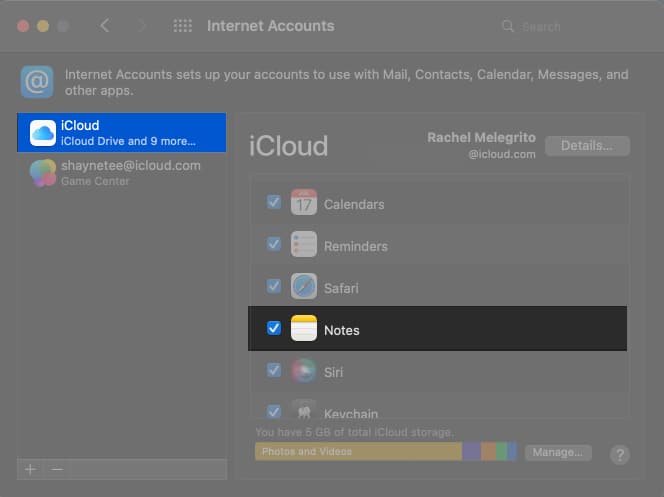
Task: Toggle the Keychain checkbox
Action: [x=274, y=411]
